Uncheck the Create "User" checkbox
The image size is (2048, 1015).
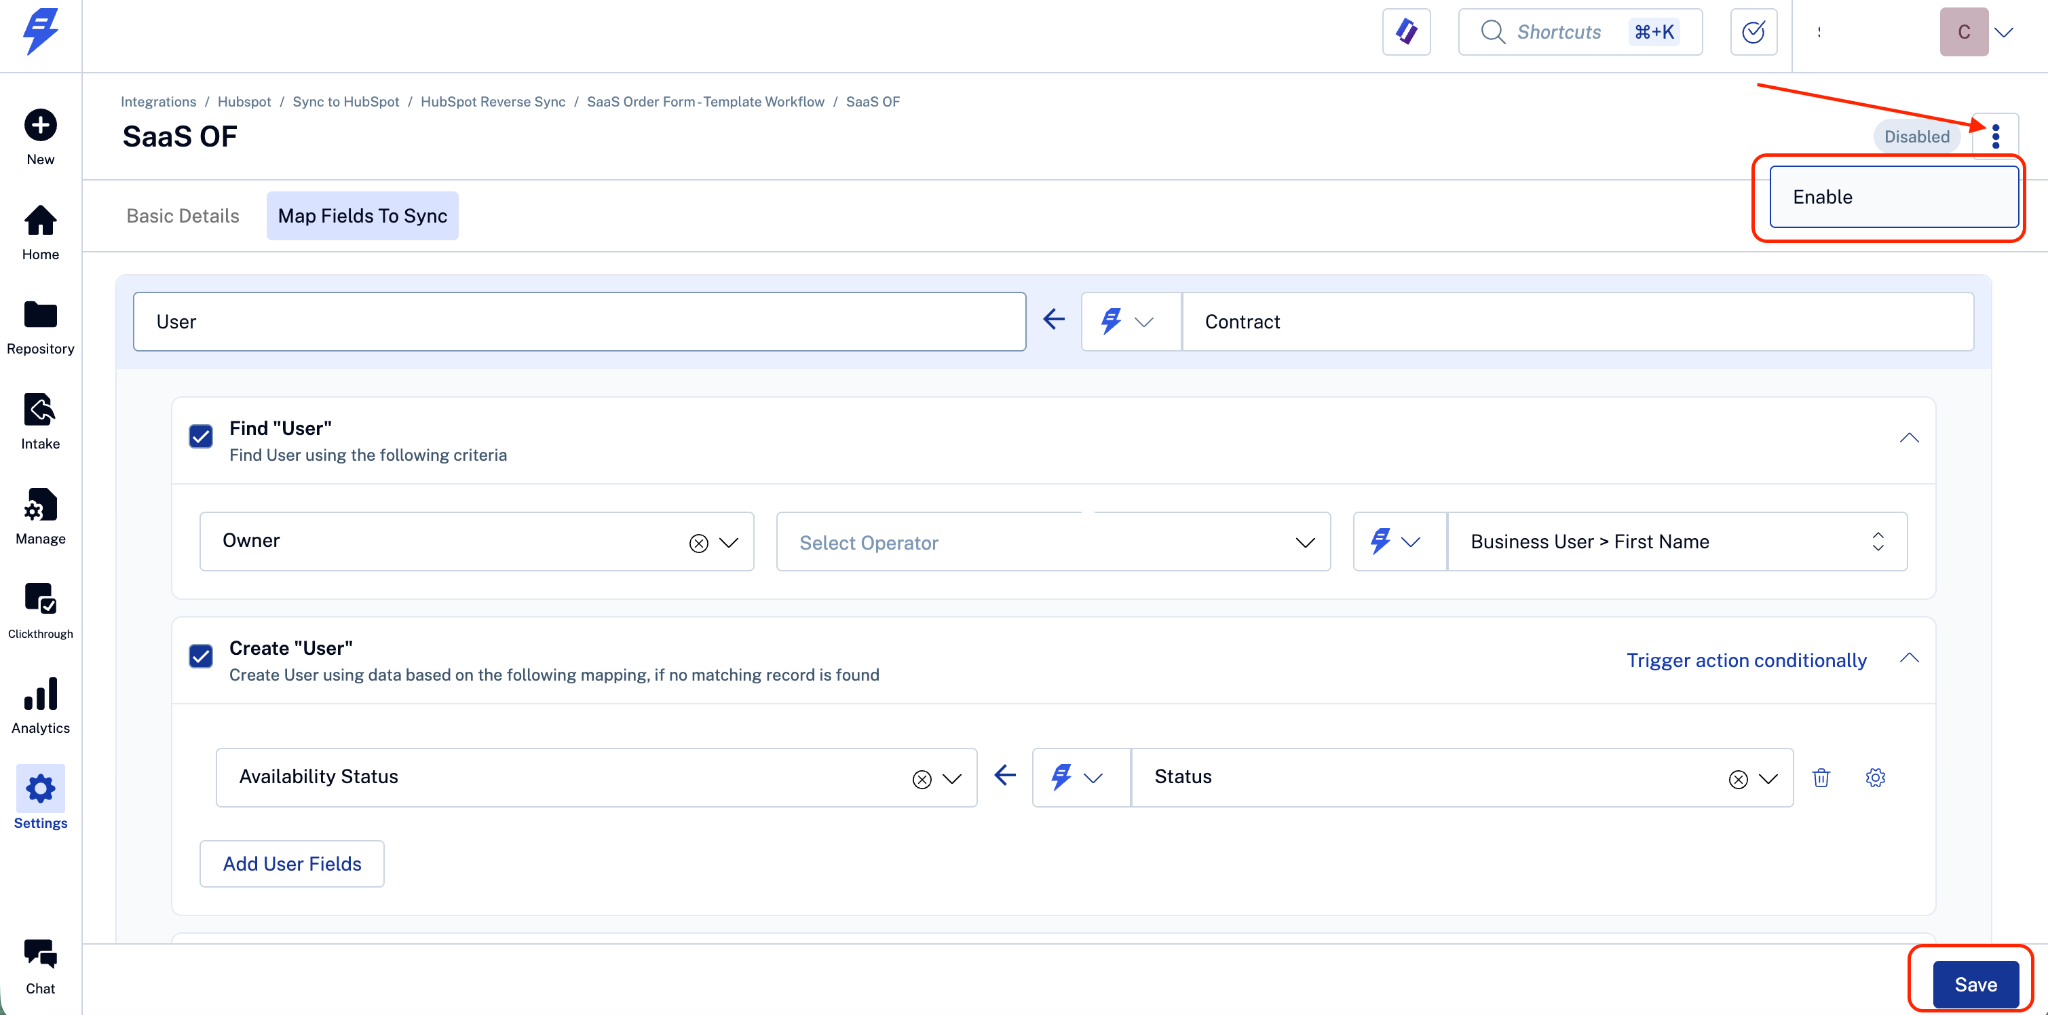201,657
